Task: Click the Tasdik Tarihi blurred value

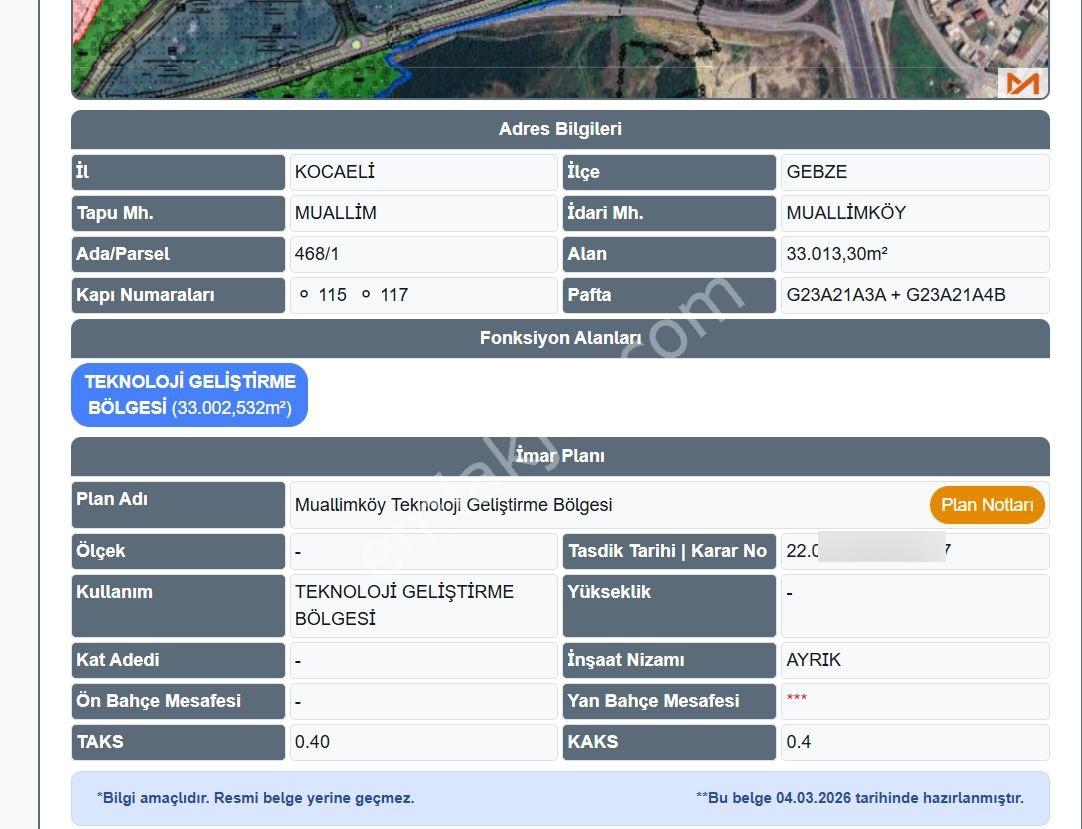Action: tap(915, 551)
